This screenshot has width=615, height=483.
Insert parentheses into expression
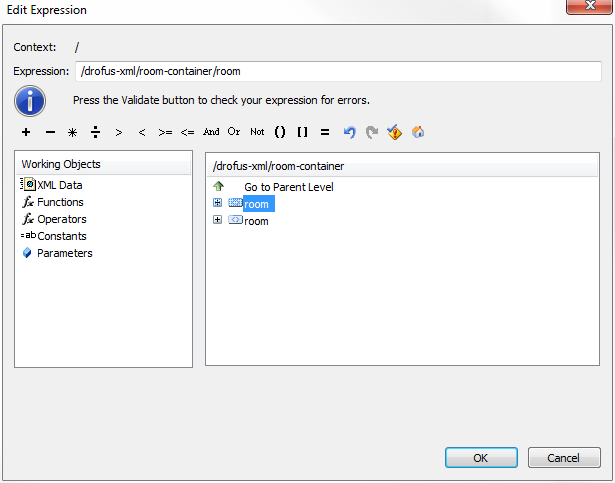tap(280, 132)
